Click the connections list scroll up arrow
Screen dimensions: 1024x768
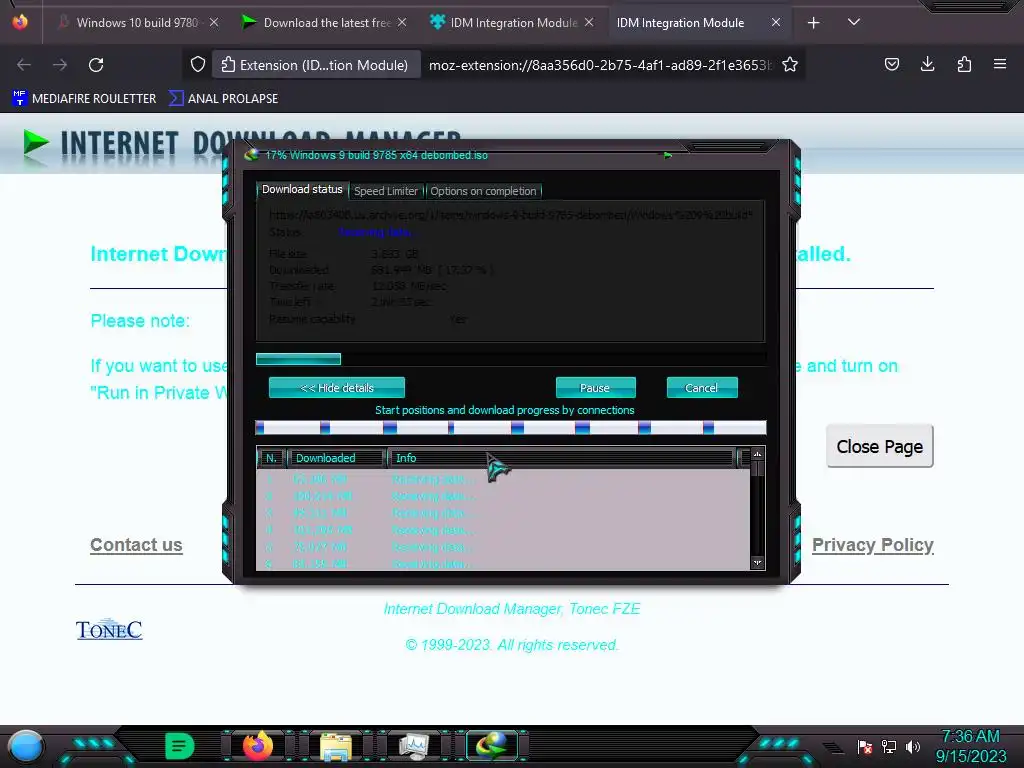tap(758, 455)
